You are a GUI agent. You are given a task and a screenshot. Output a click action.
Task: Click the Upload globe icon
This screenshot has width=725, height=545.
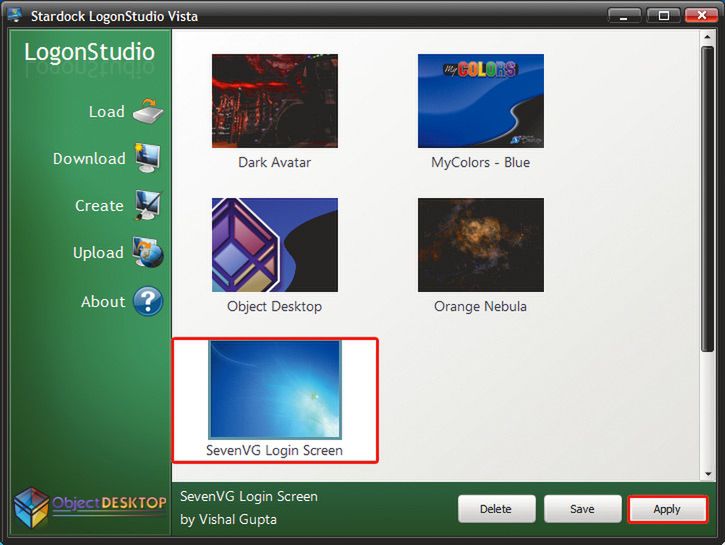pos(147,252)
